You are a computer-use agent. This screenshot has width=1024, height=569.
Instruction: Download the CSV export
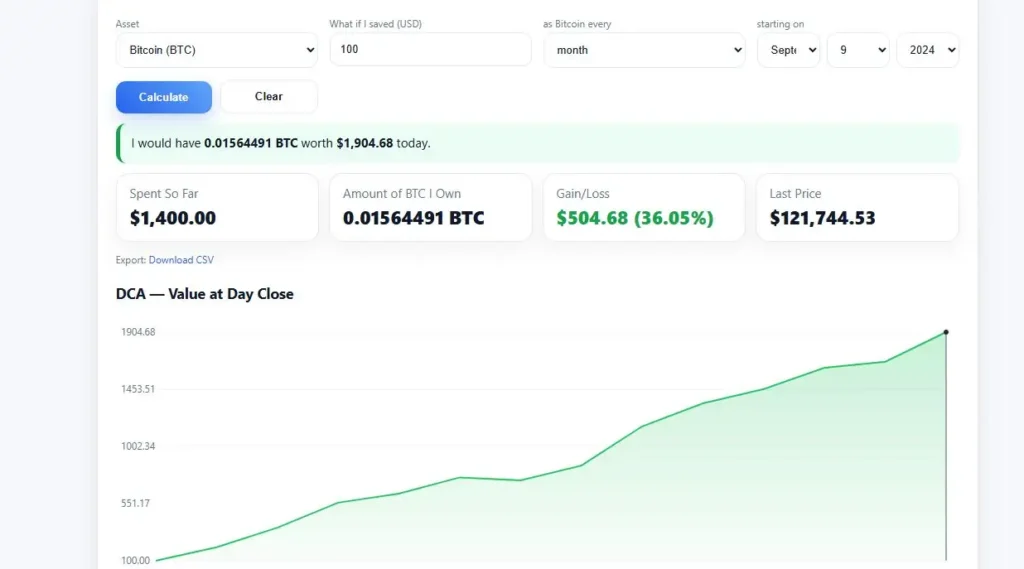tap(181, 260)
